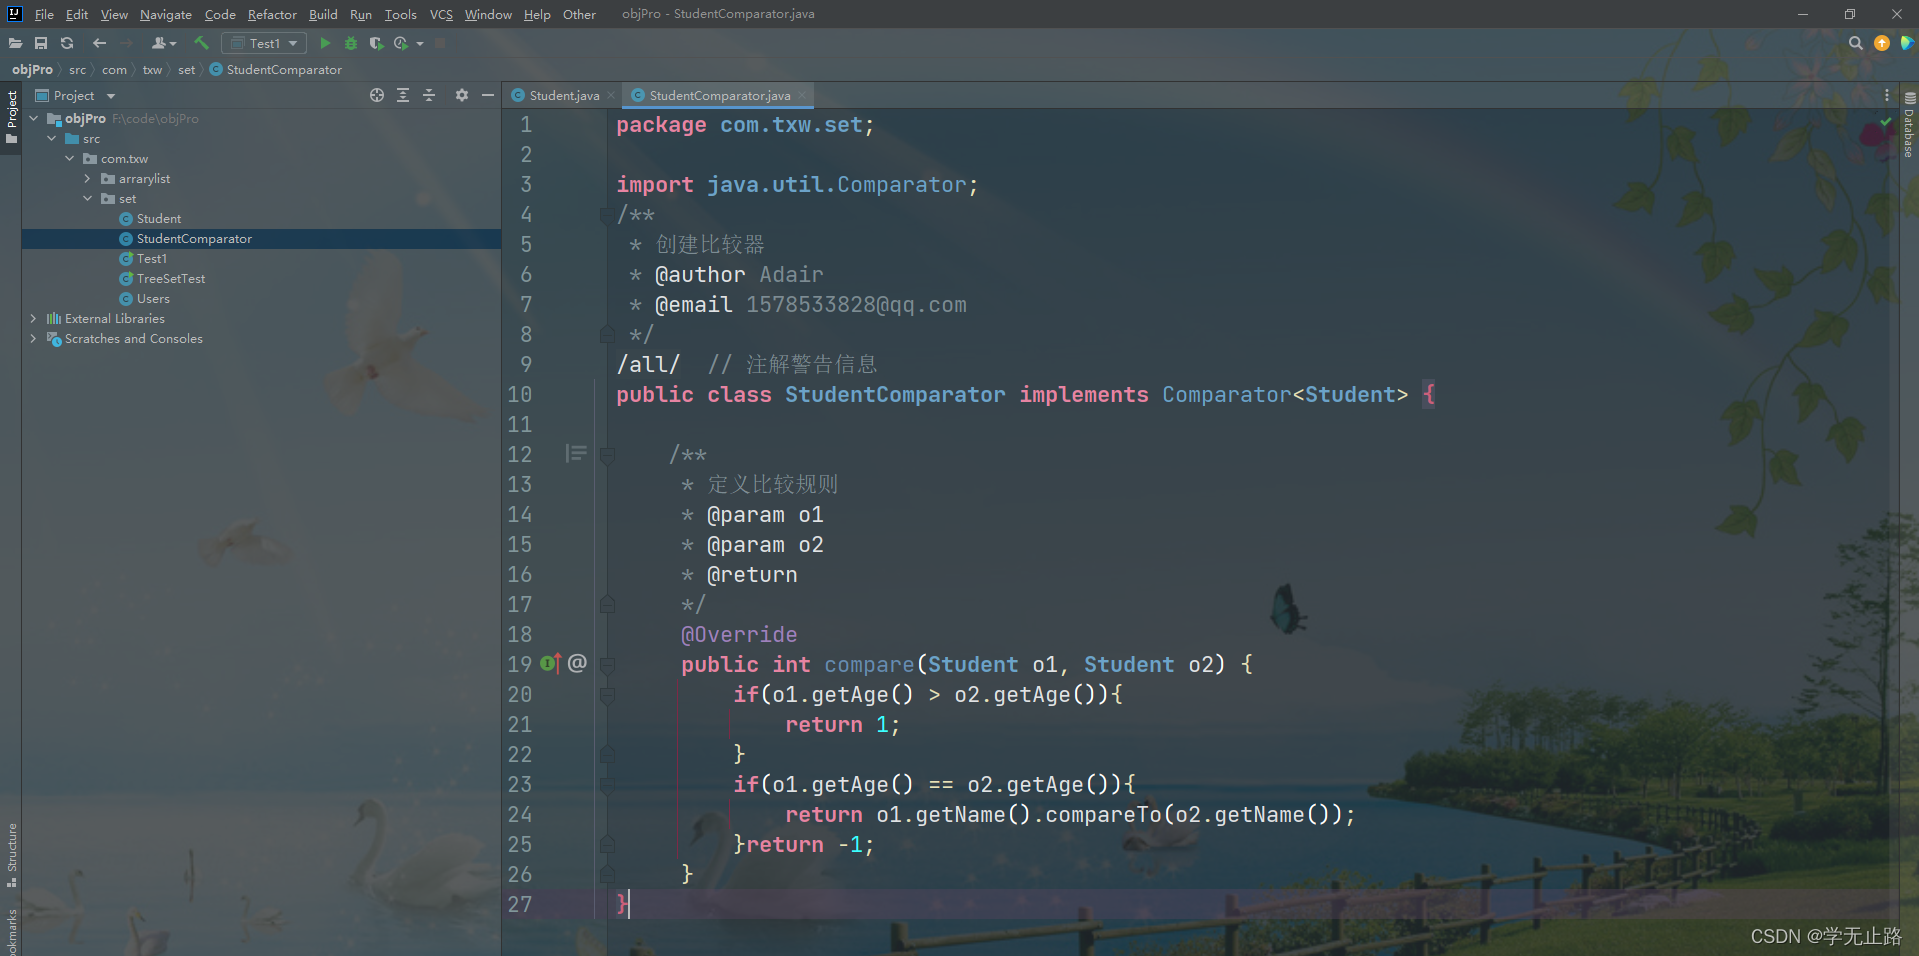Screen dimensions: 1919x956
Task: Open the user account dropdown icon
Action: click(163, 43)
